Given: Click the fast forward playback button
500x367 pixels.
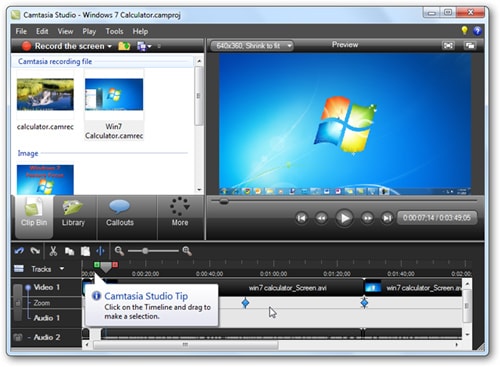Looking at the screenshot, I should [367, 218].
